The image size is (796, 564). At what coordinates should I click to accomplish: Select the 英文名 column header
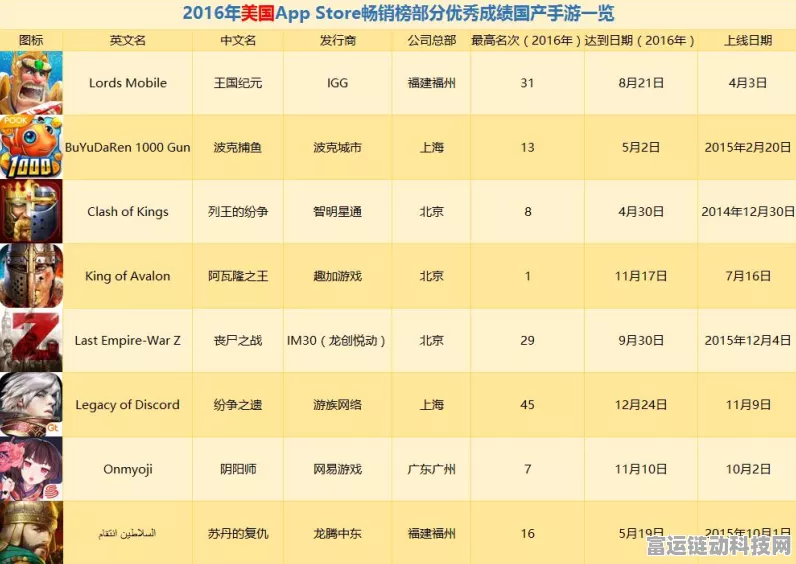tap(127, 40)
